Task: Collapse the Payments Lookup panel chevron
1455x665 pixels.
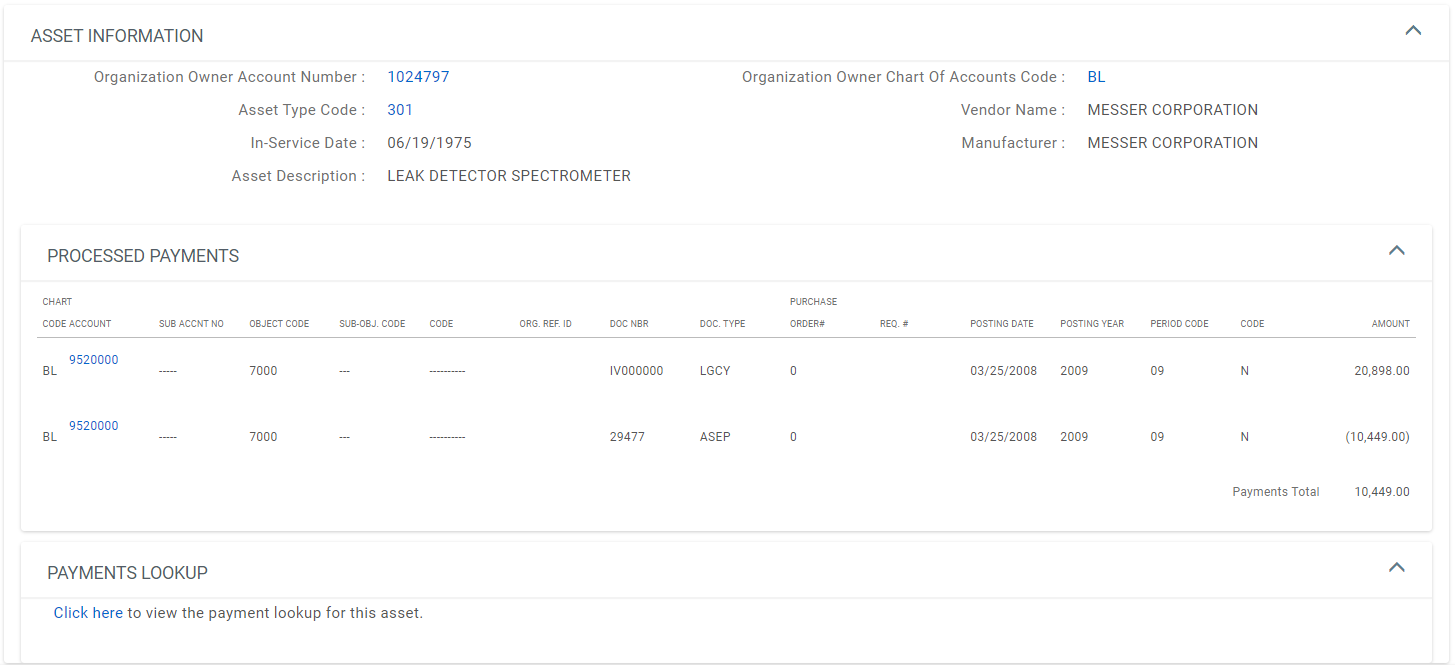Action: 1397,568
